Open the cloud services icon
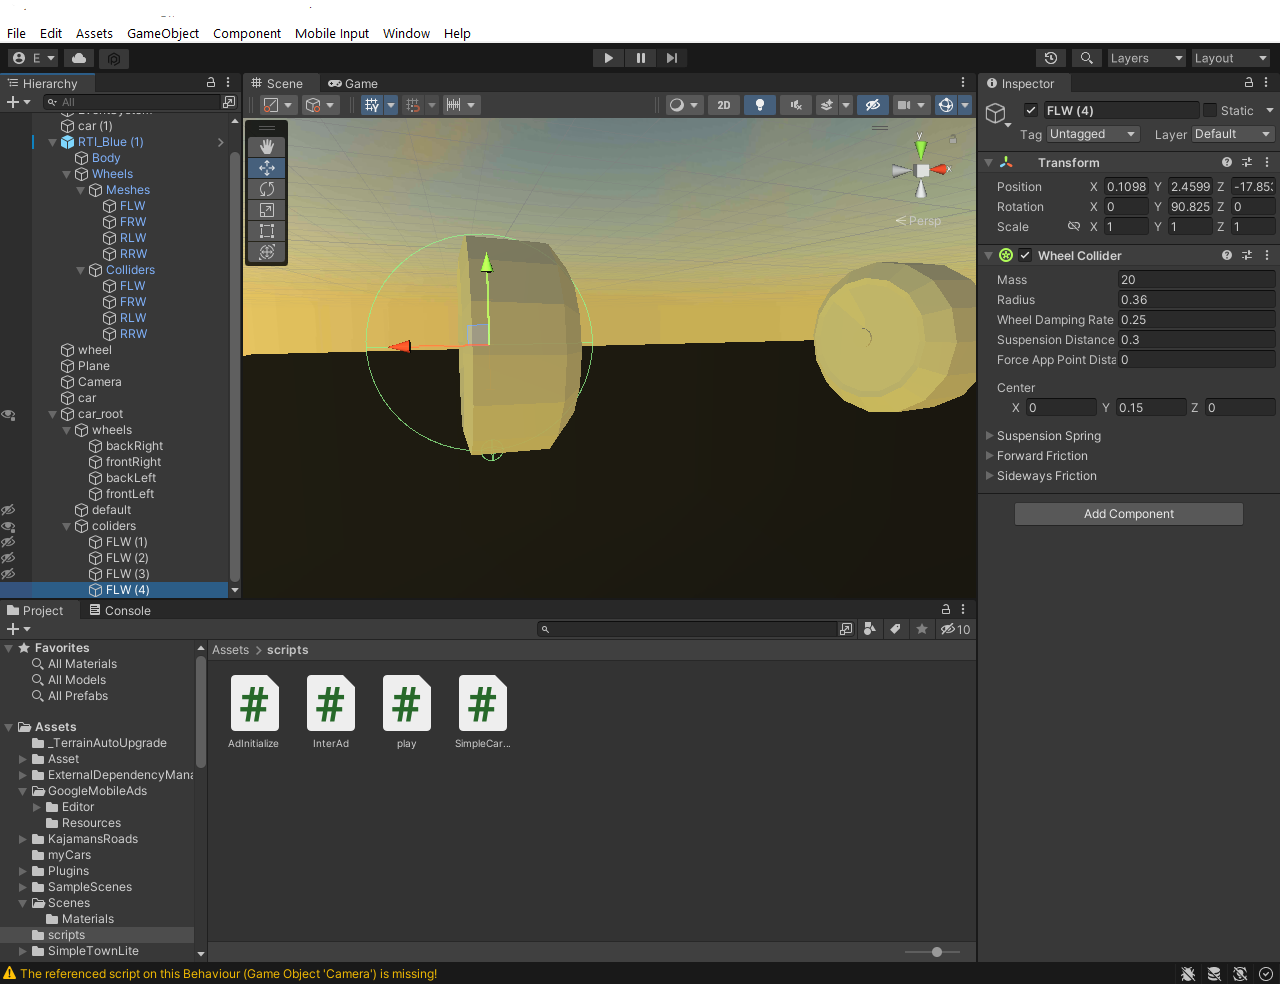The height and width of the screenshot is (984, 1280). coord(79,58)
